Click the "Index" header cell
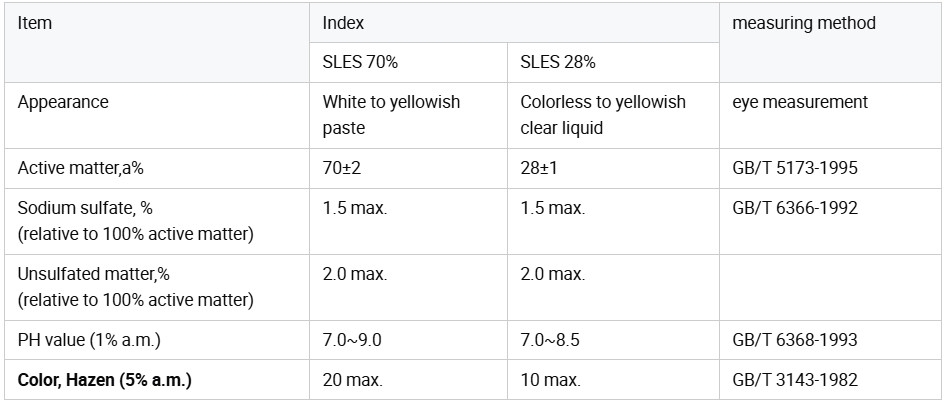Screen dimensions: 947x404 tap(343, 23)
